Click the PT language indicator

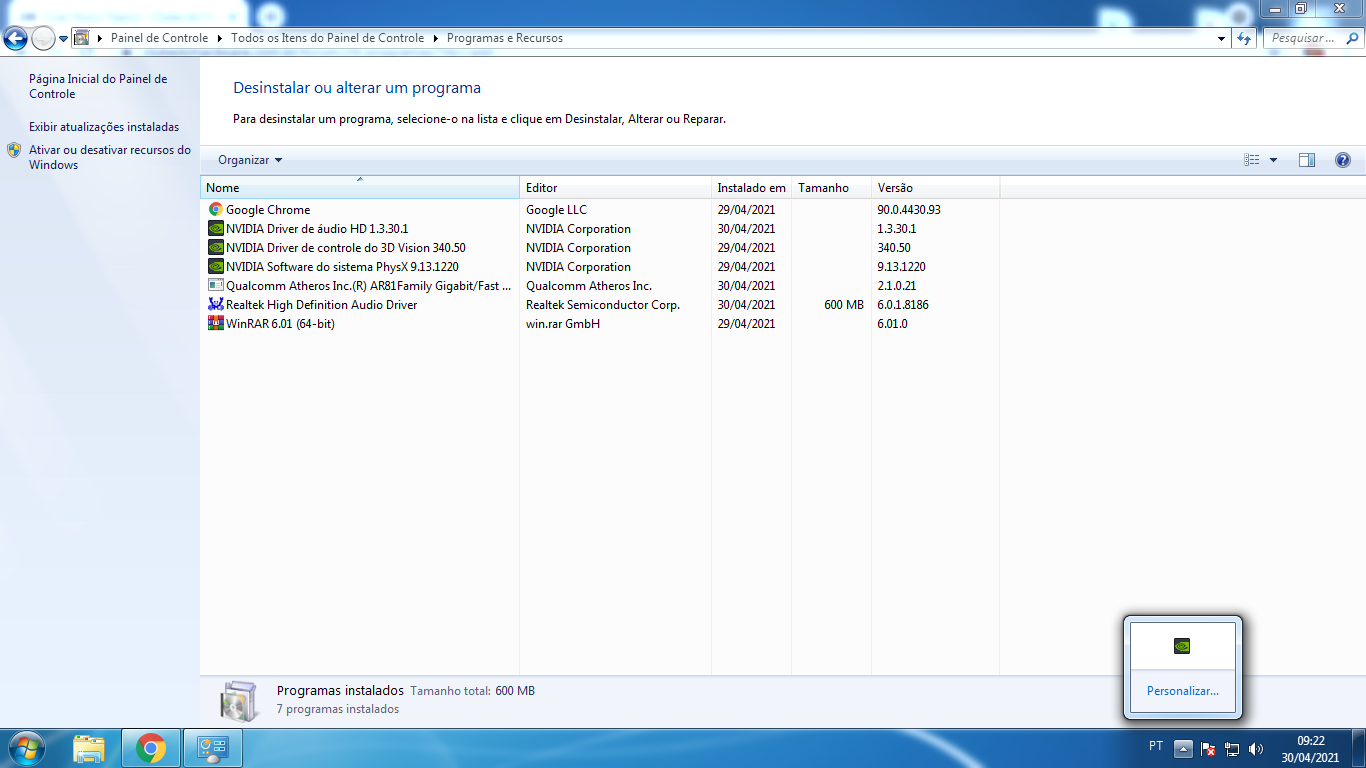pos(1156,746)
